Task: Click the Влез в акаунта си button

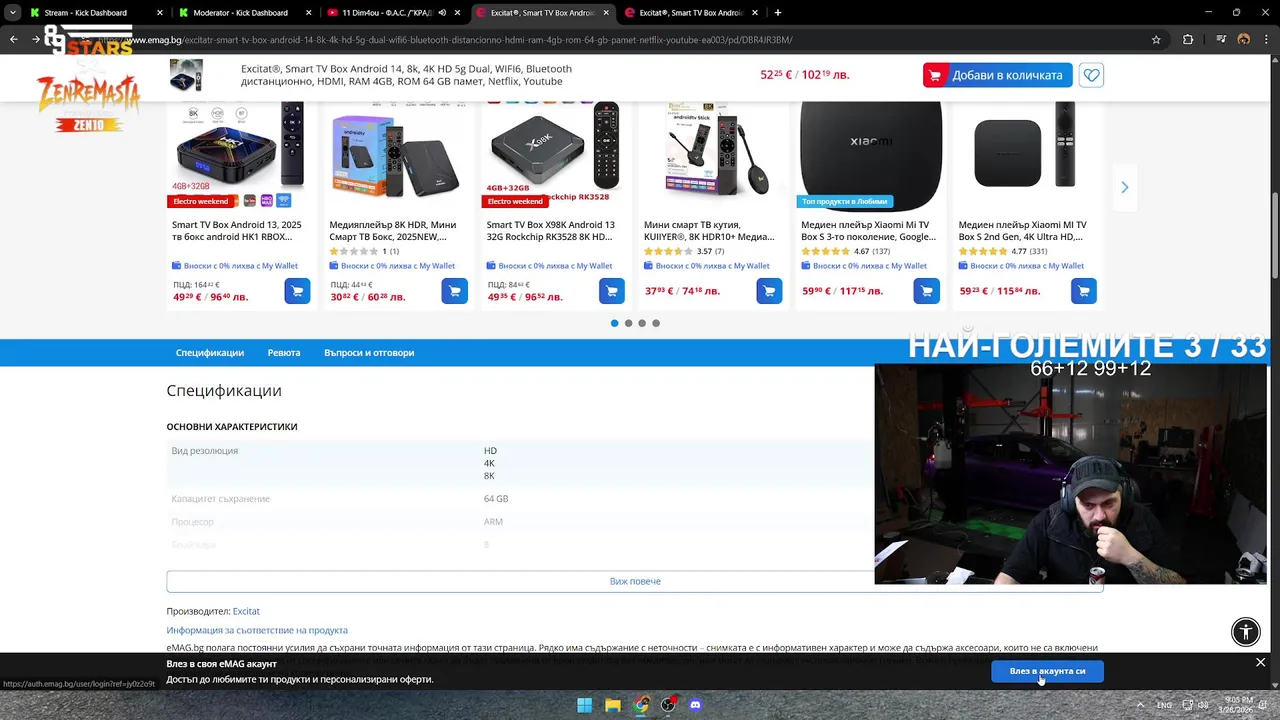Action: (1047, 671)
